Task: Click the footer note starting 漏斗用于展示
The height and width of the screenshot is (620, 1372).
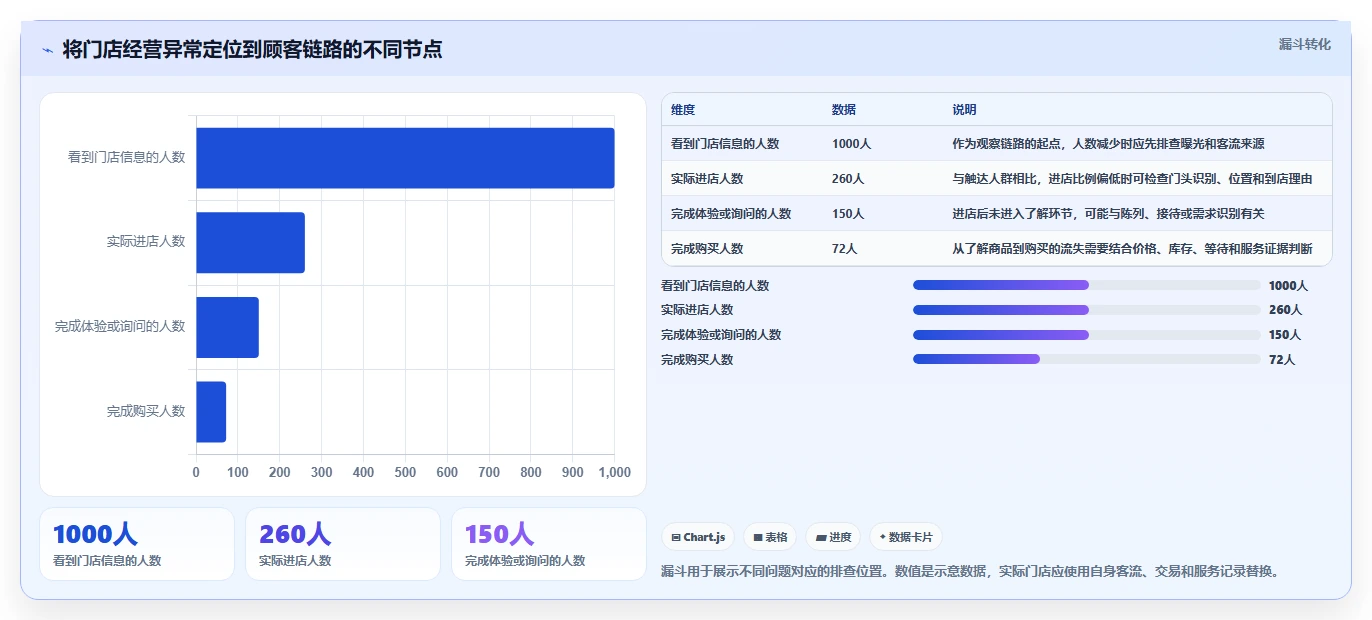Action: pyautogui.click(x=970, y=572)
